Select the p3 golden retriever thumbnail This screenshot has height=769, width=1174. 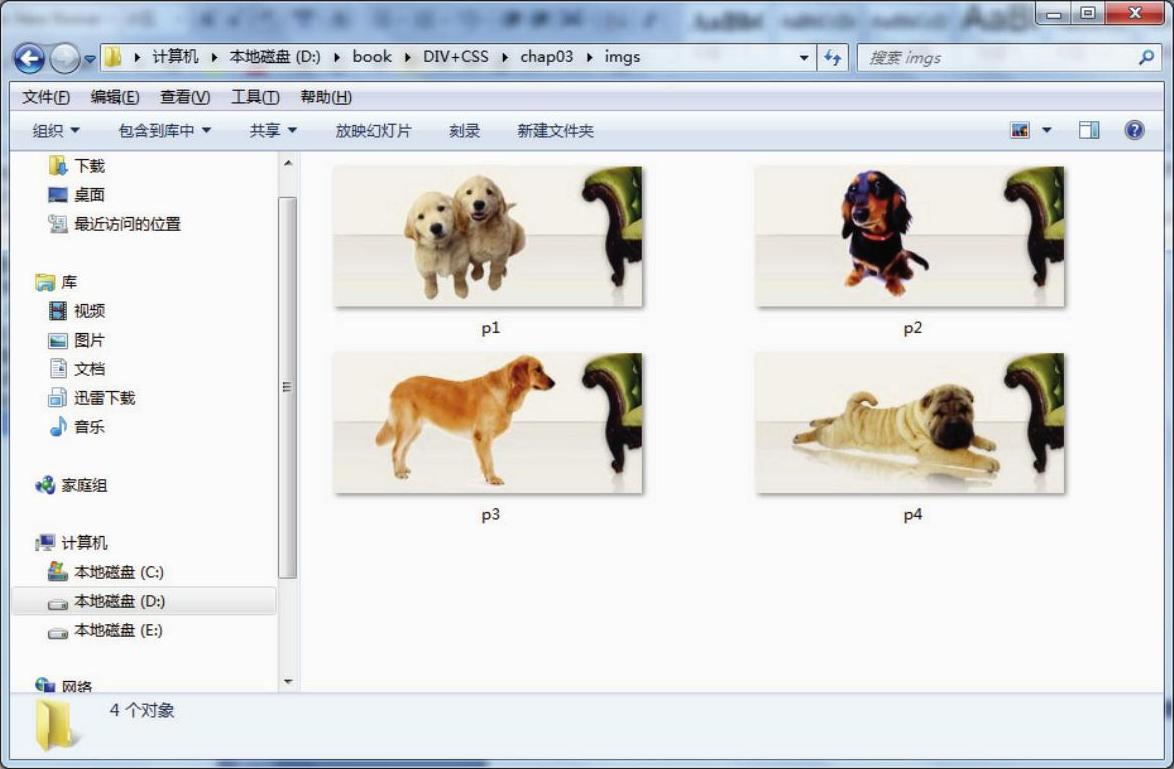pyautogui.click(x=488, y=423)
